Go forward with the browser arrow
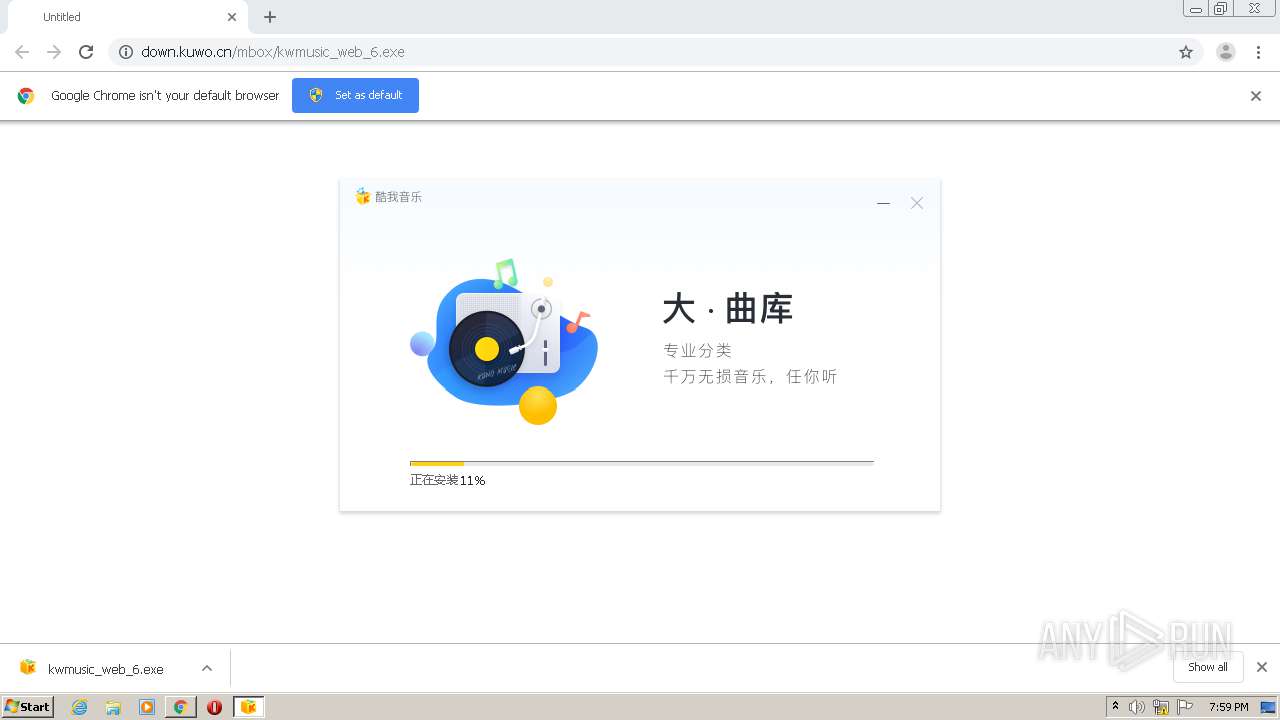Screen dimensions: 1280x720 click(x=54, y=52)
